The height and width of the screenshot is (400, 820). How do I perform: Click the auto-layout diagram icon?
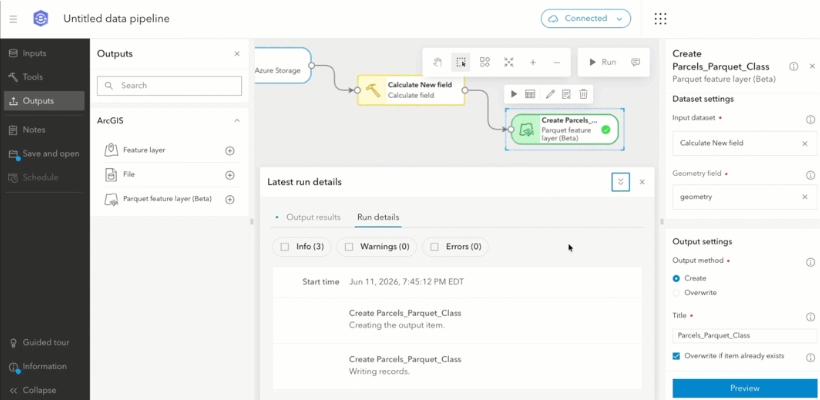pos(485,62)
